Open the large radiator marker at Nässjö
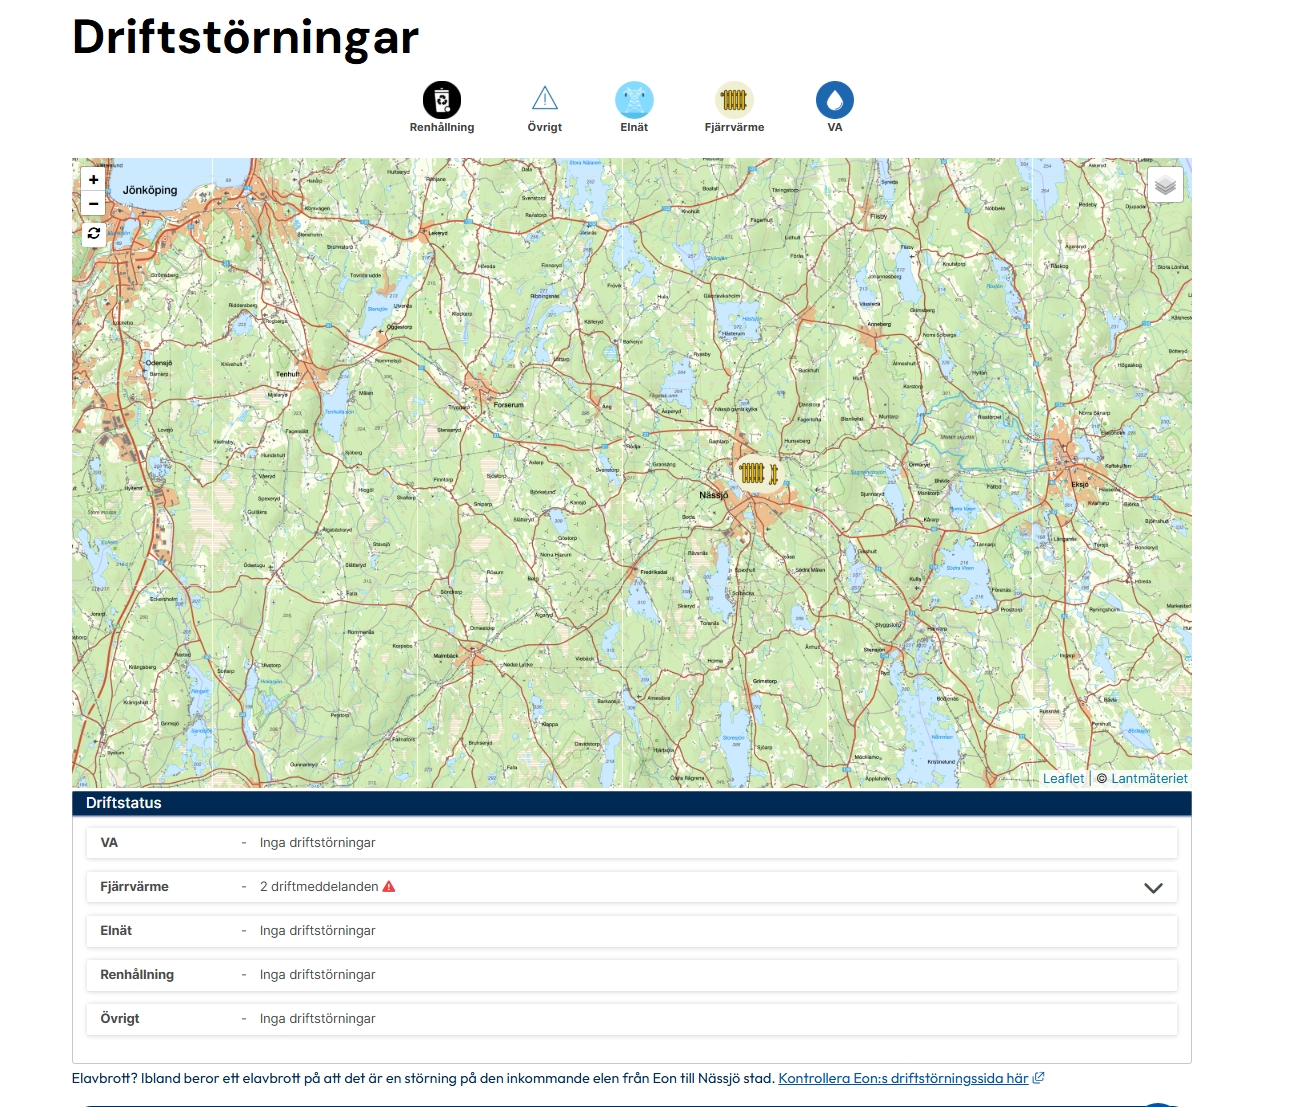This screenshot has width=1304, height=1107. click(x=752, y=472)
